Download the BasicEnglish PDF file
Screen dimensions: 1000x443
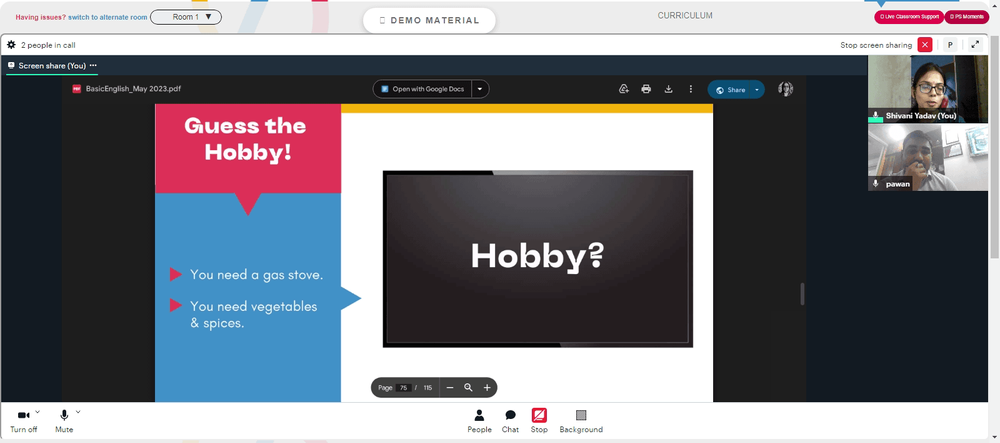(x=668, y=89)
